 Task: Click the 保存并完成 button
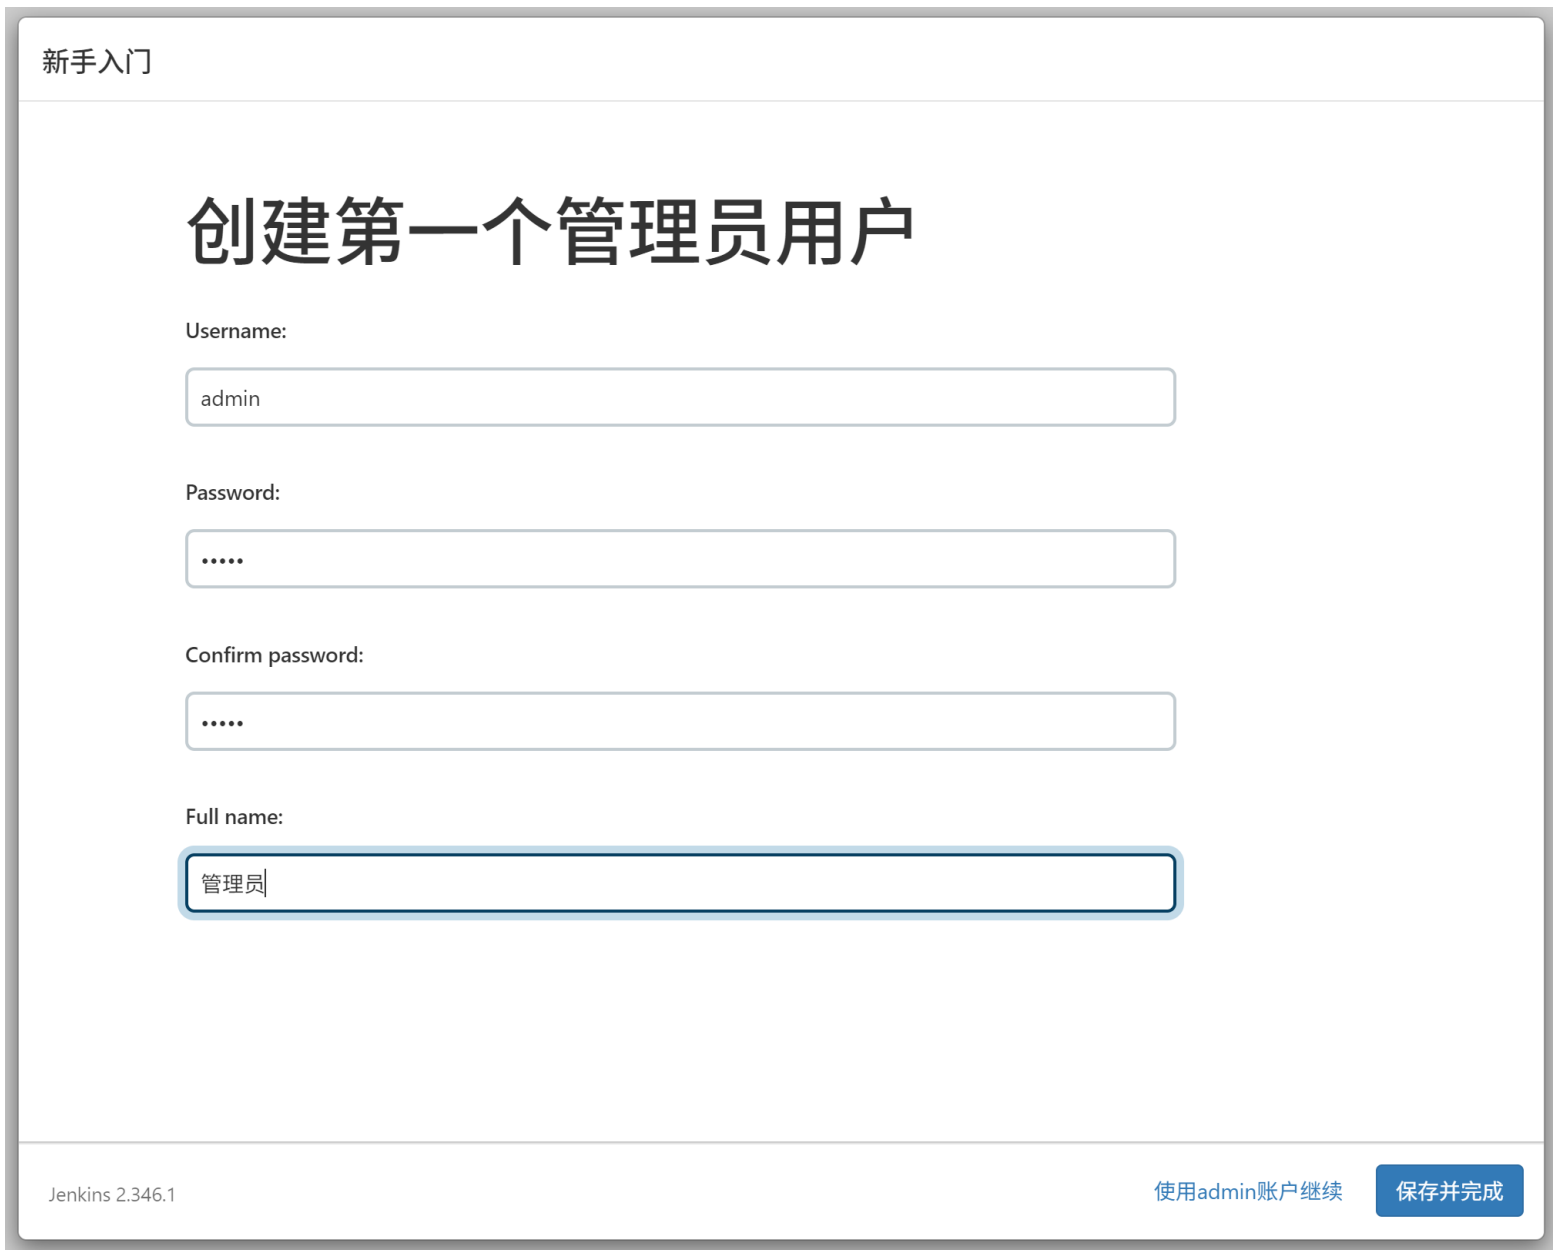pos(1449,1191)
